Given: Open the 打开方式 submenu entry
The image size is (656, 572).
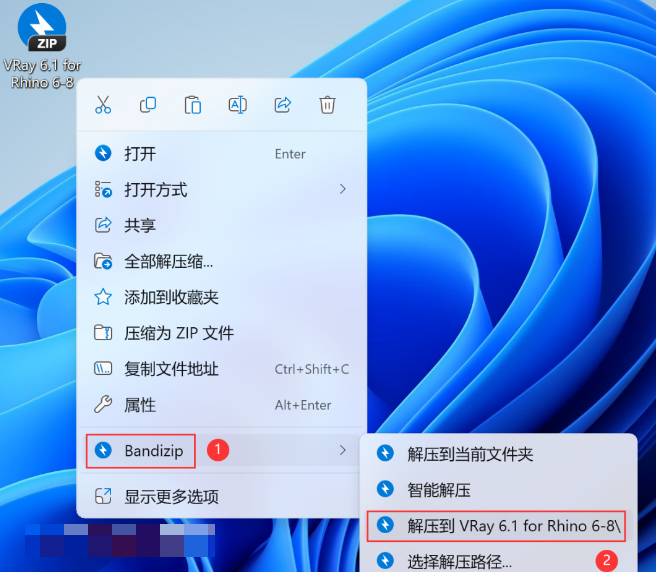Looking at the screenshot, I should pos(222,190).
